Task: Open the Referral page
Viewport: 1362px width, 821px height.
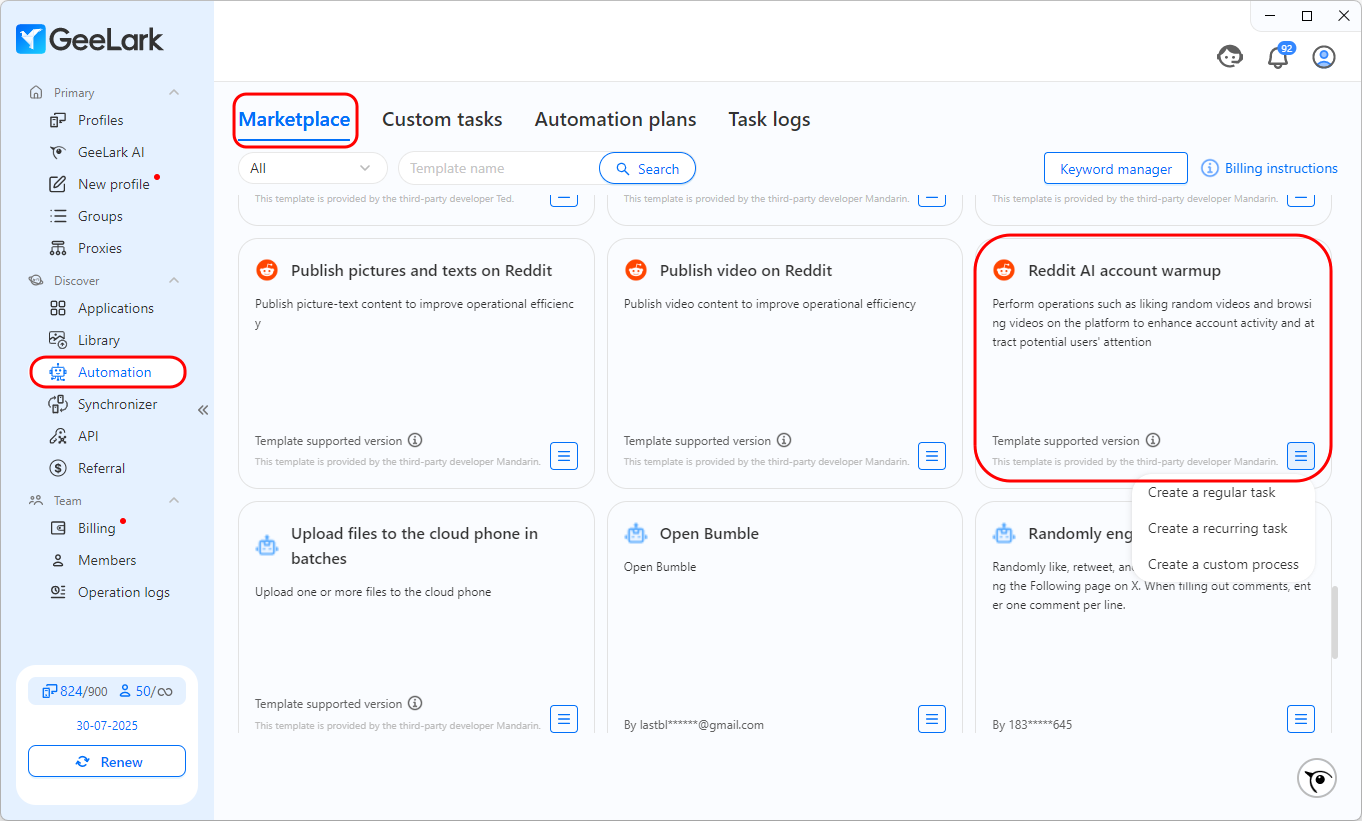Action: [101, 468]
